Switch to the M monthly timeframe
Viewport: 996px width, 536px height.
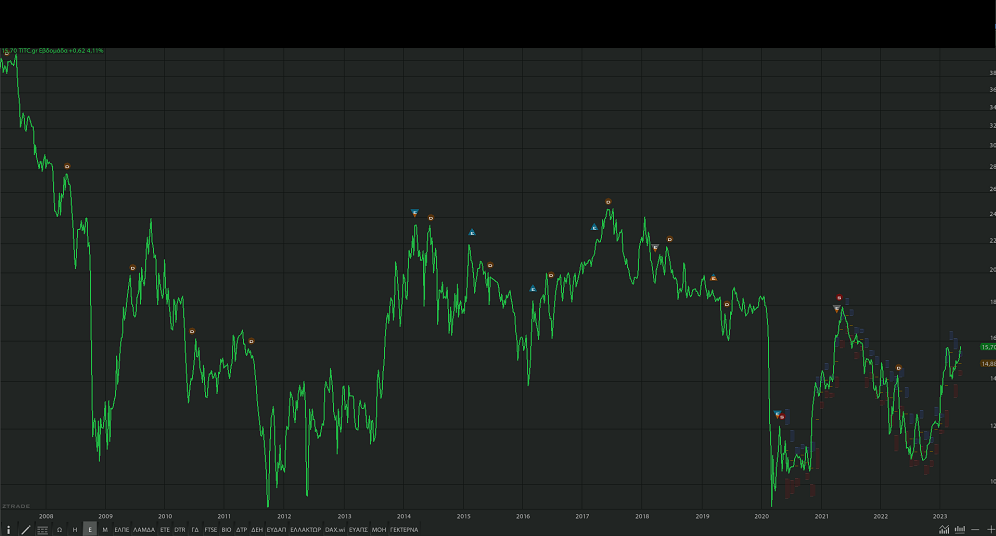105,530
